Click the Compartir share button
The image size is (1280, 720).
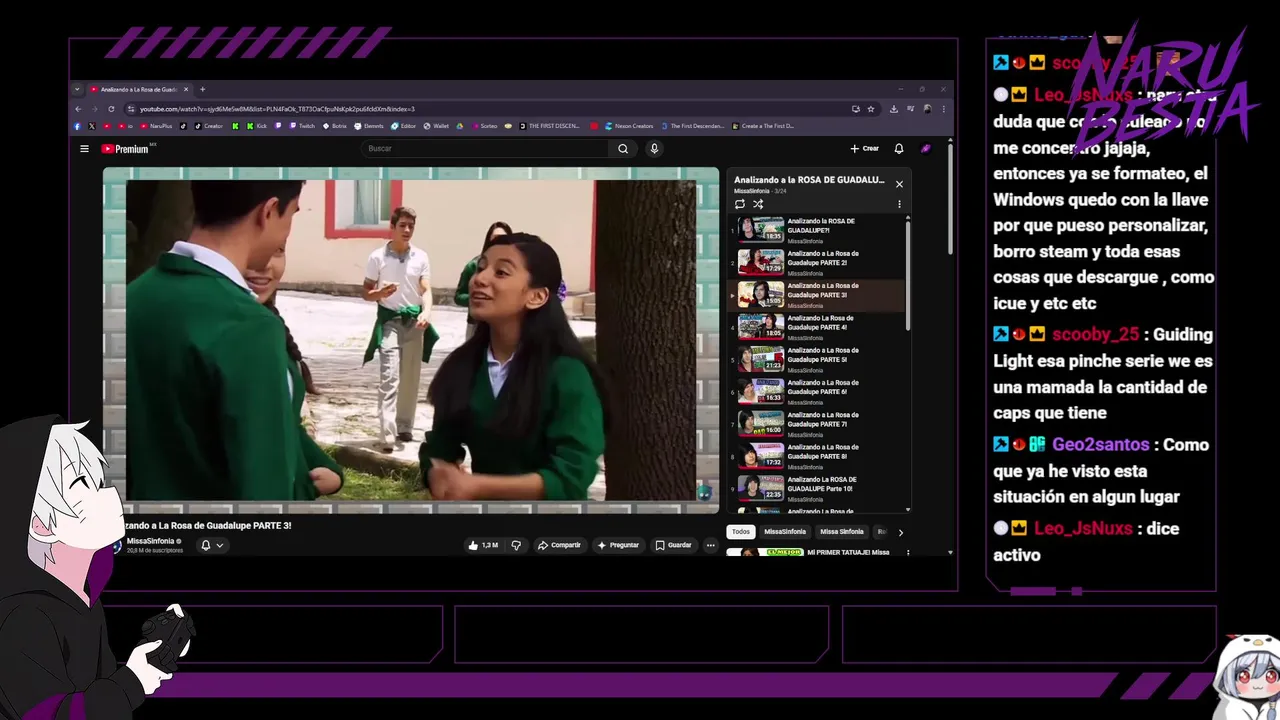(x=559, y=545)
